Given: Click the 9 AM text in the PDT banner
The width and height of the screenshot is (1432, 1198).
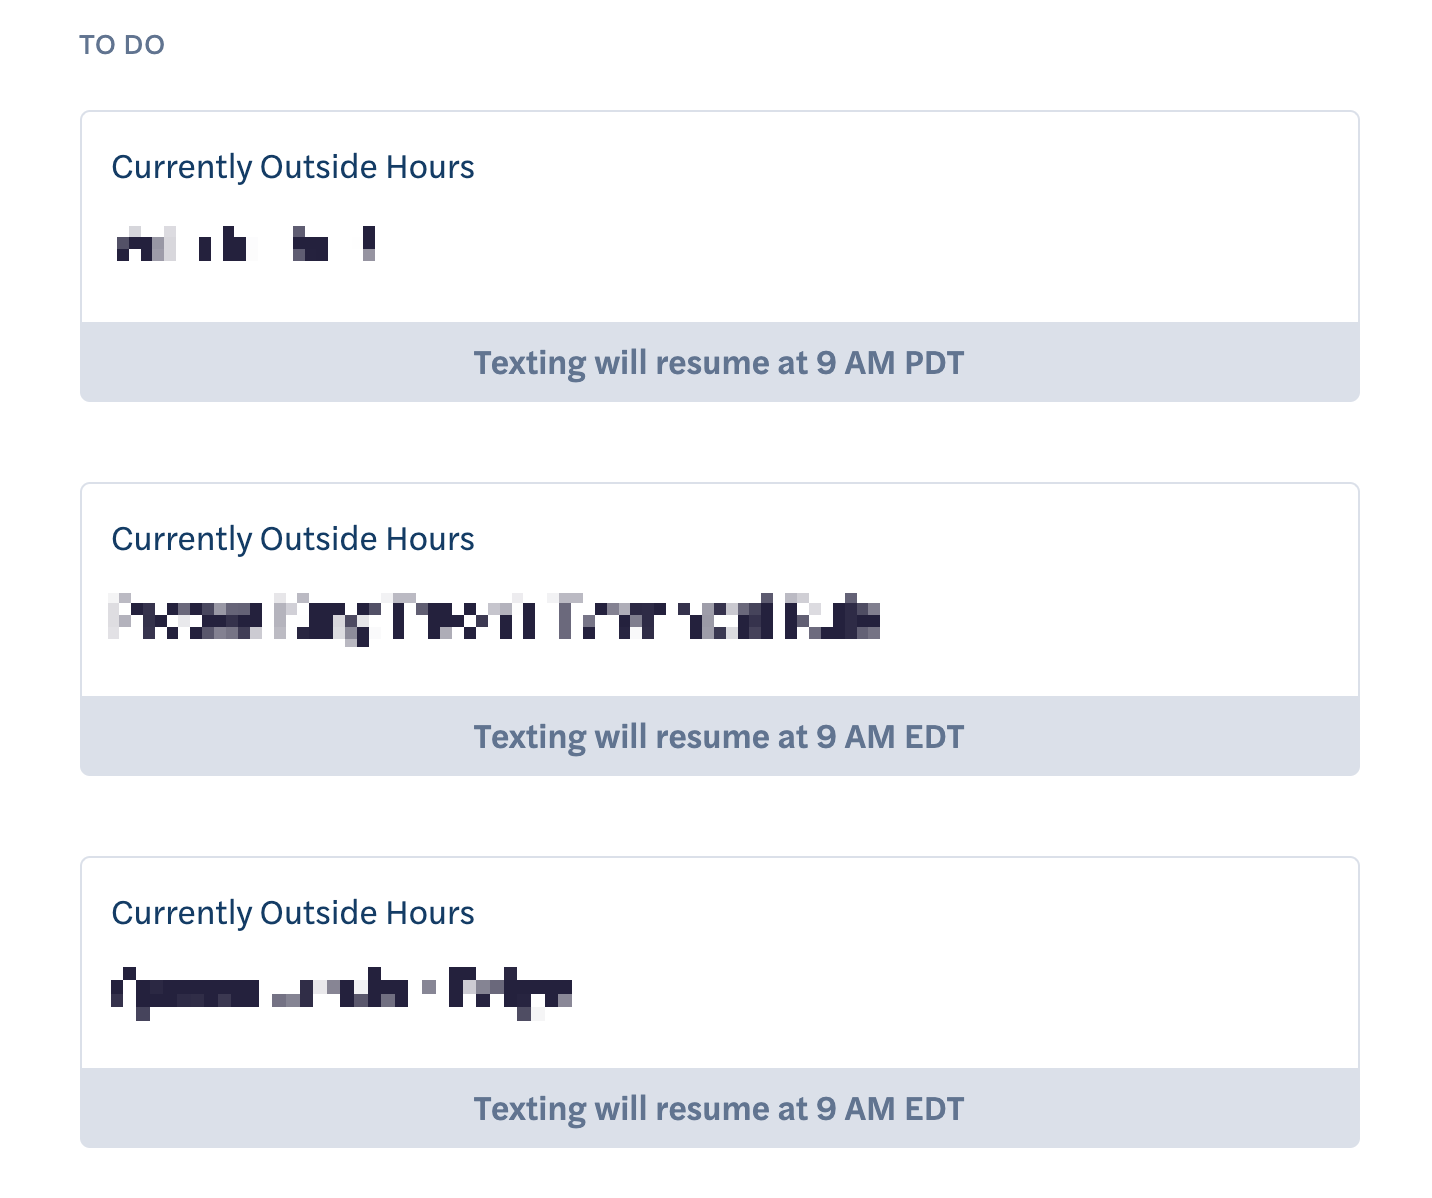Looking at the screenshot, I should [855, 362].
